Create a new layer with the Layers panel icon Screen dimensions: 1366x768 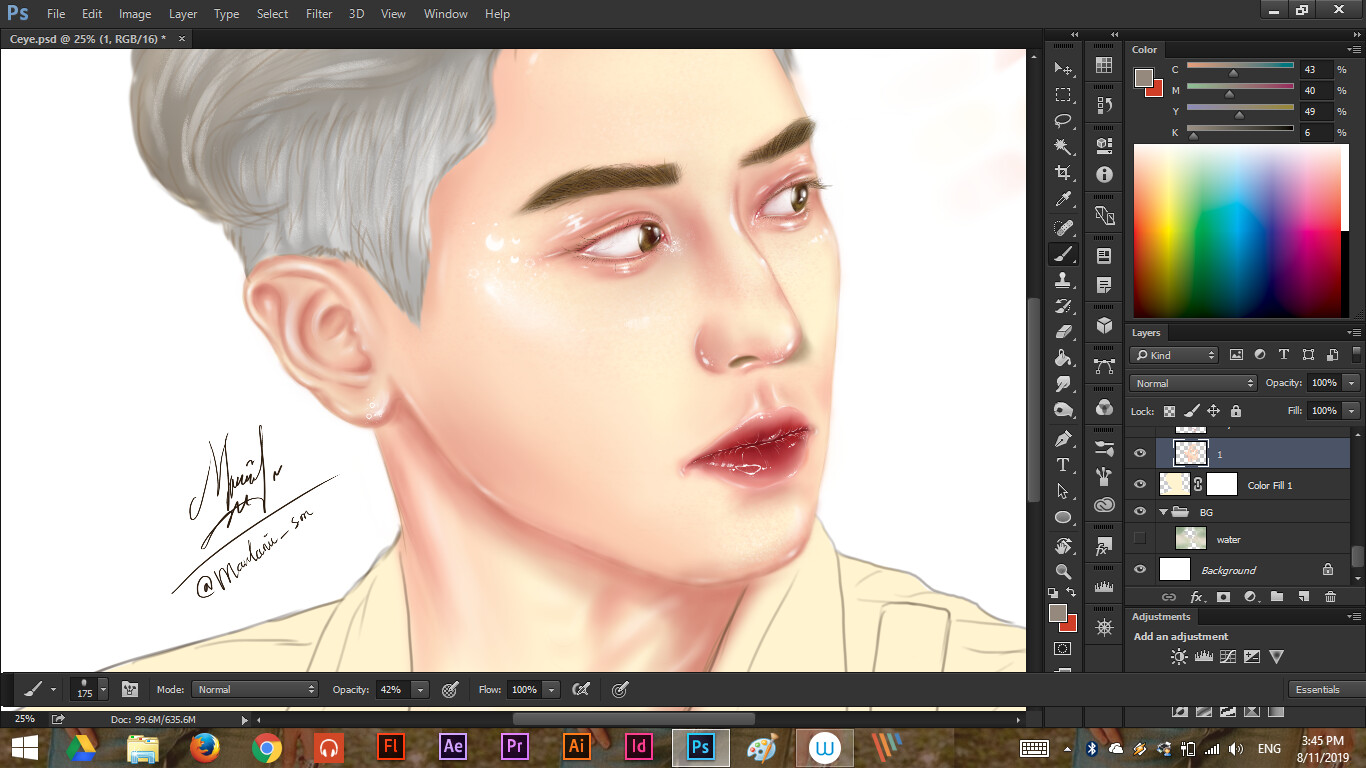1303,597
